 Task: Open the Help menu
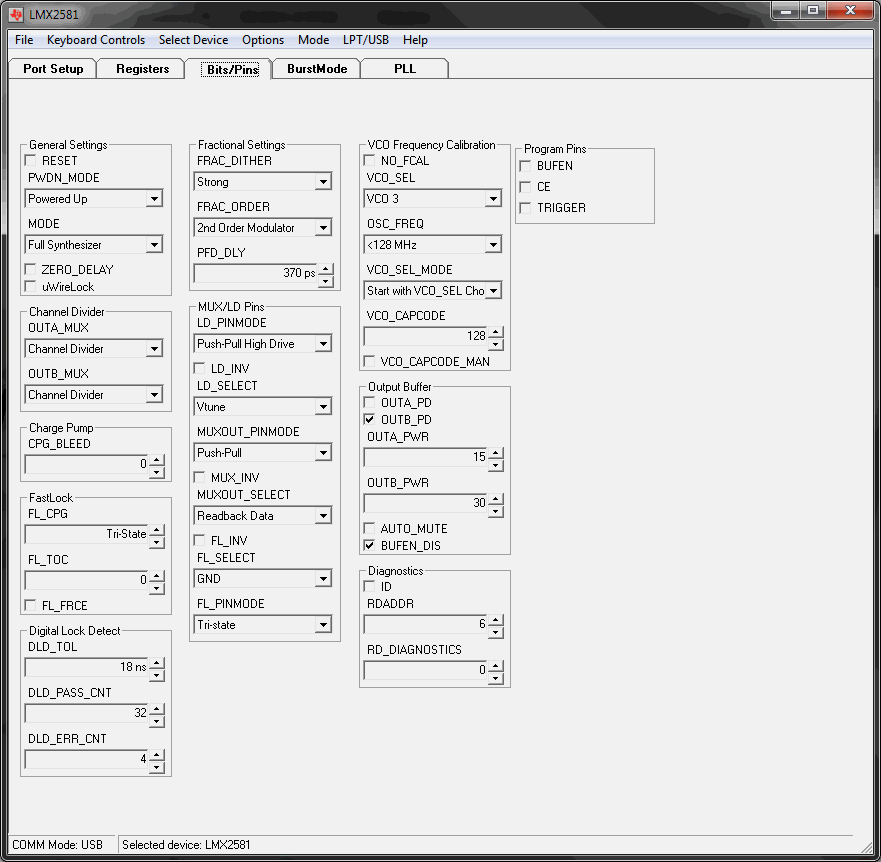coord(415,40)
